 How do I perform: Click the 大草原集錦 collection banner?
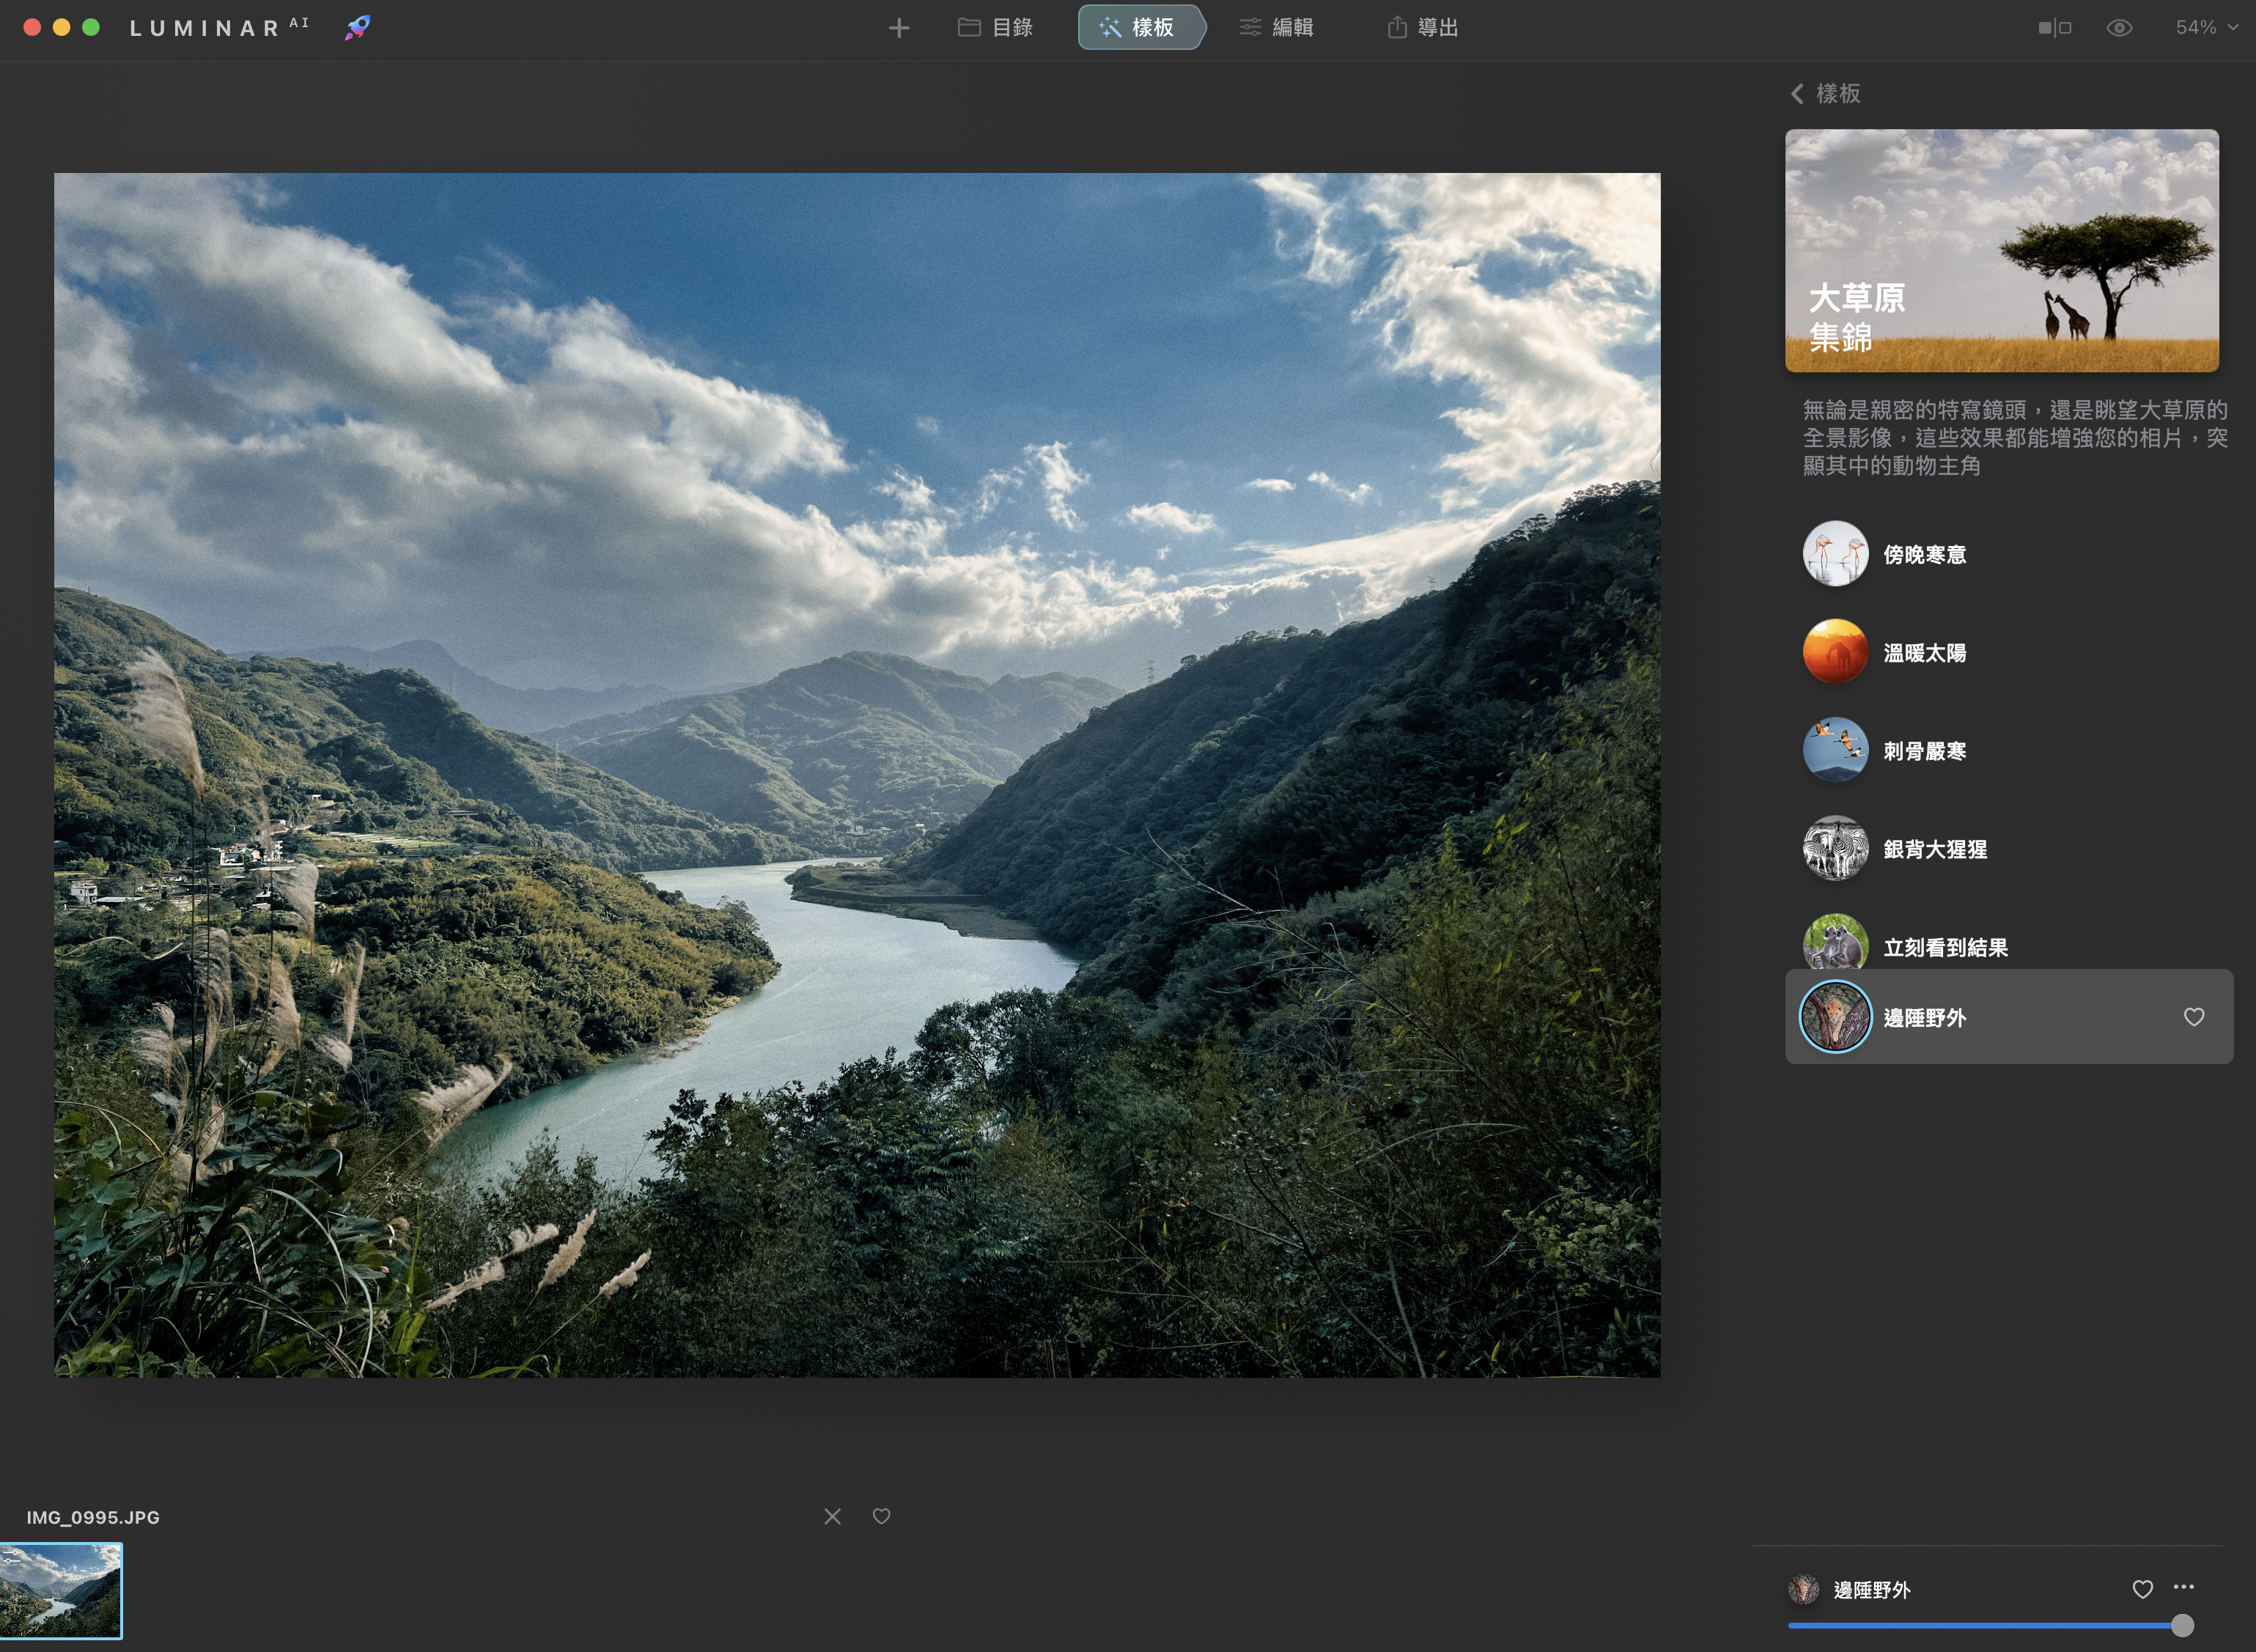[2001, 250]
